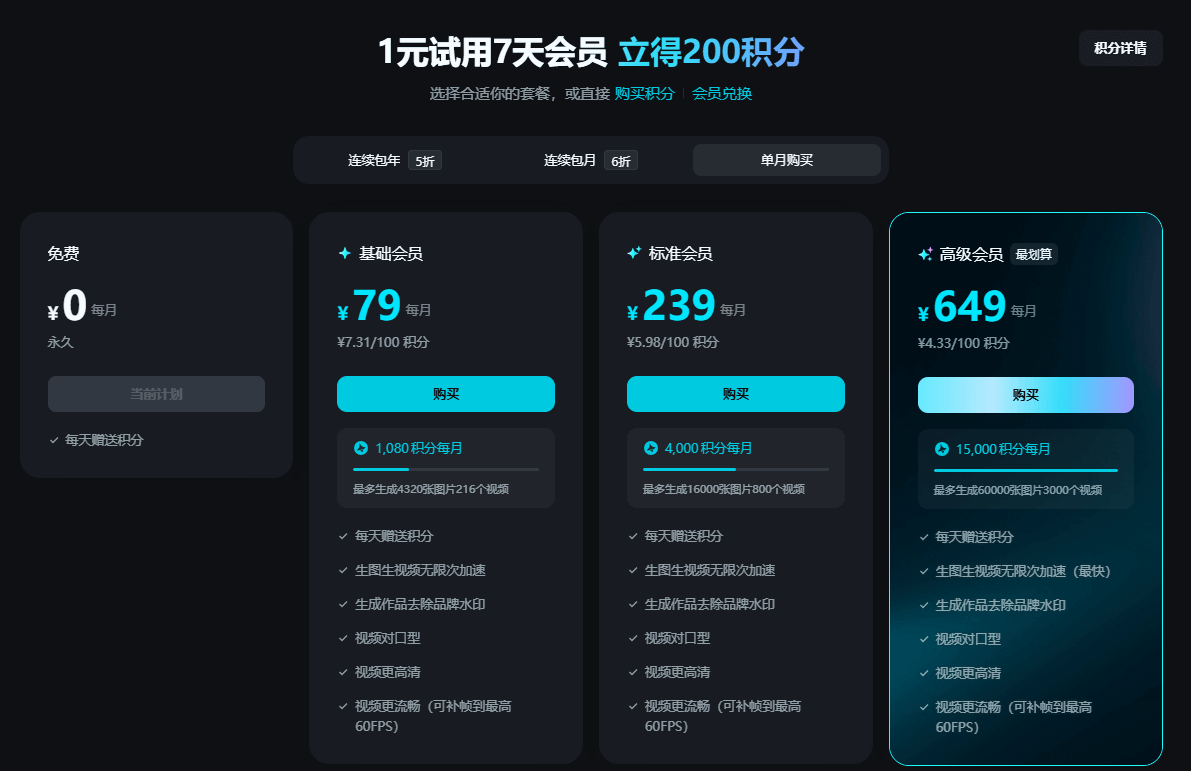The width and height of the screenshot is (1191, 771).
Task: Click the sparkle icon beside 基础会员
Action: [x=344, y=253]
